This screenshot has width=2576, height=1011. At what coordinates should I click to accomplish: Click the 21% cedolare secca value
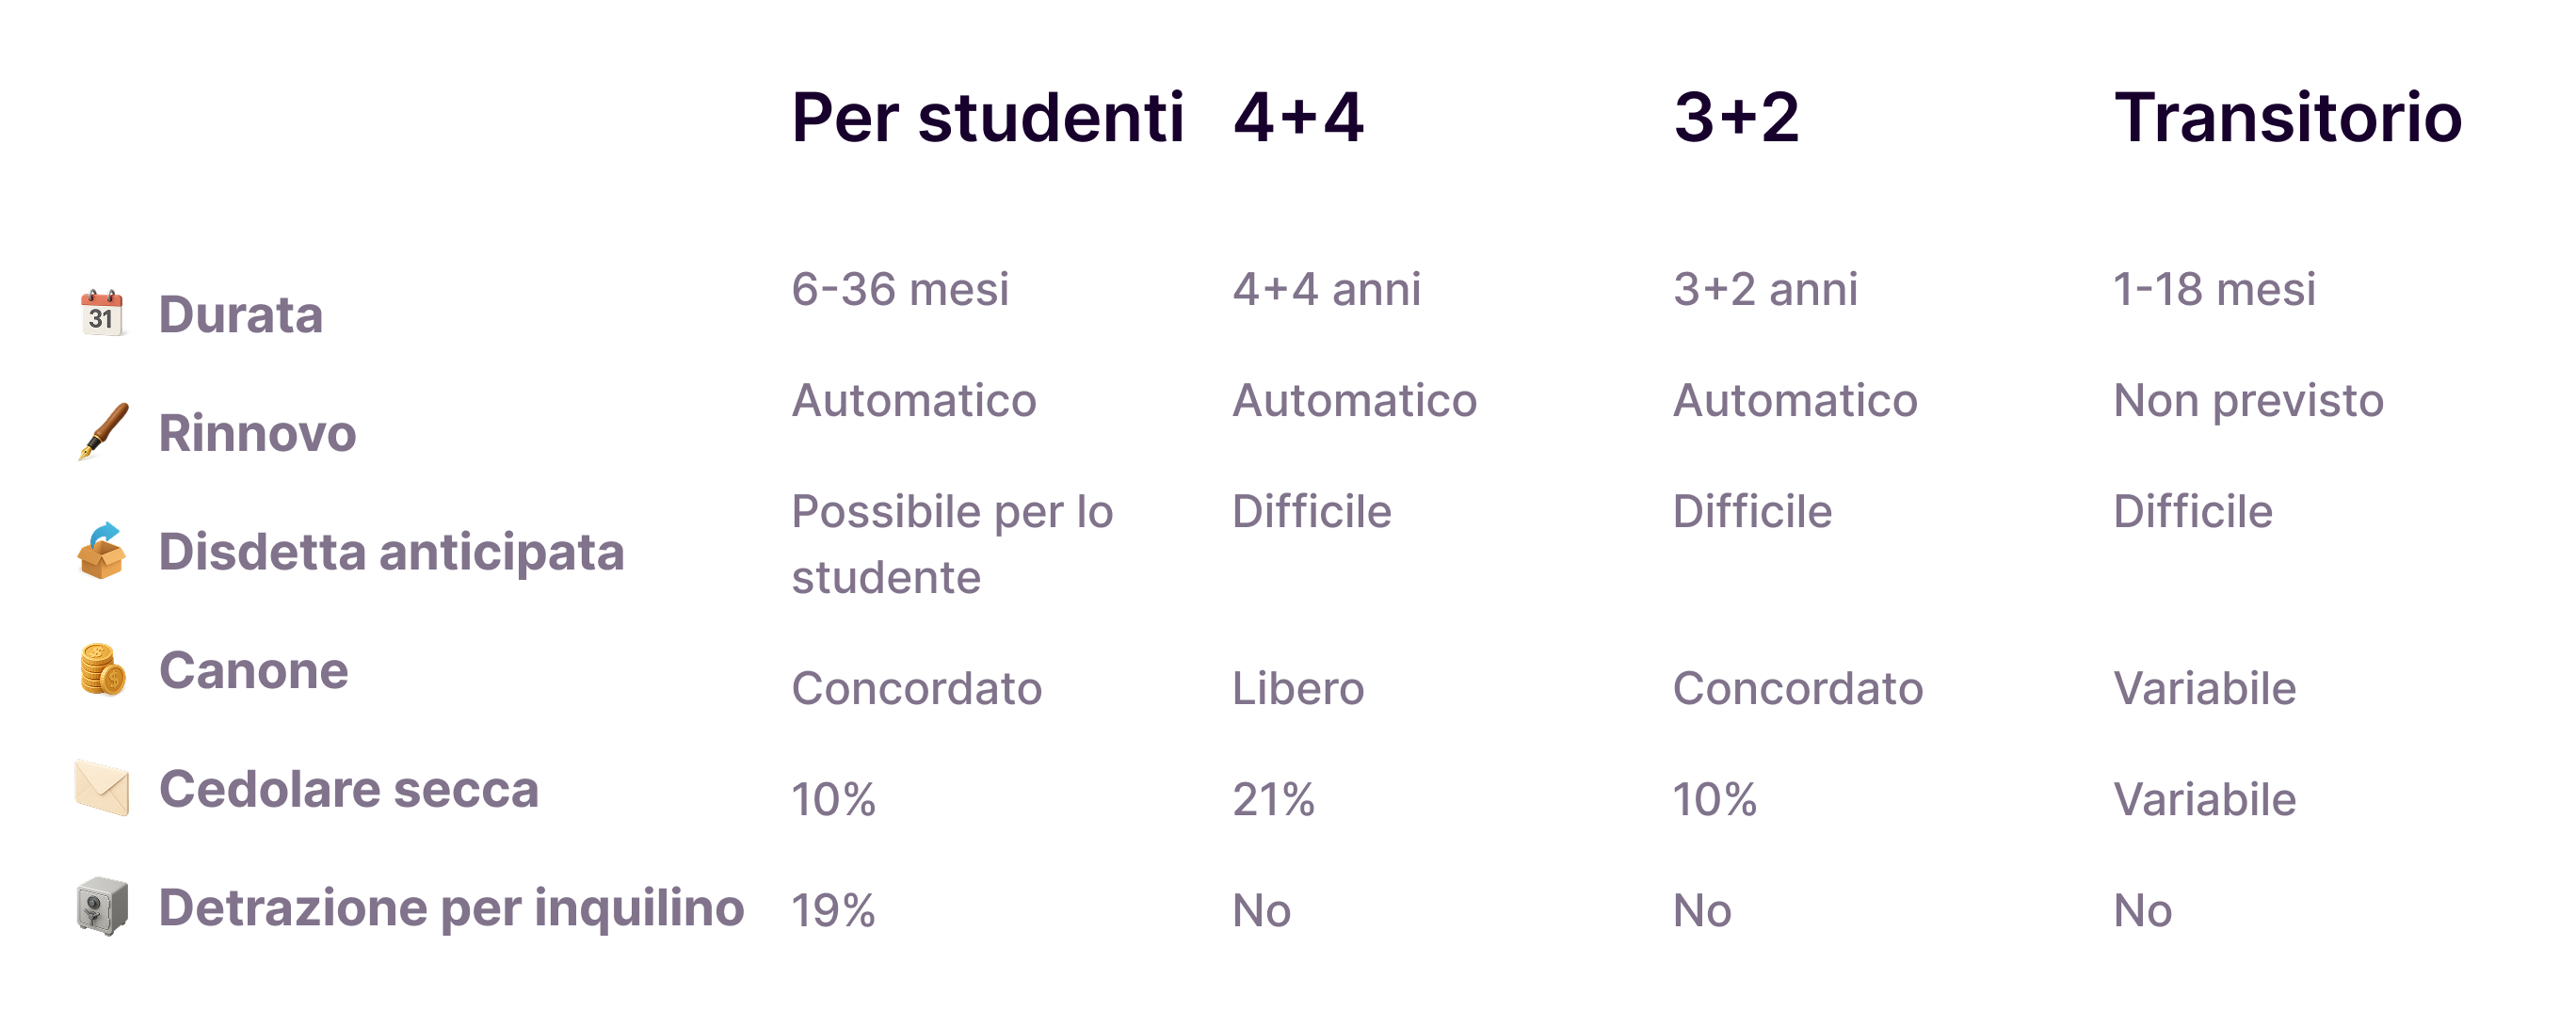click(1273, 800)
